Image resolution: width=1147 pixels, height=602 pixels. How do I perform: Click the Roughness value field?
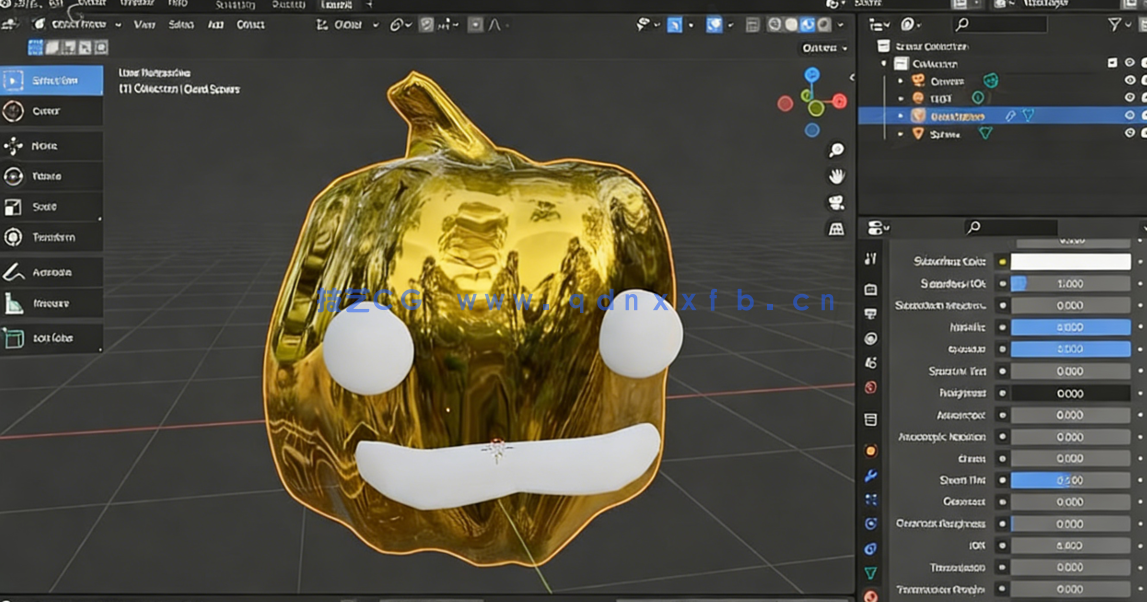(x=1070, y=393)
